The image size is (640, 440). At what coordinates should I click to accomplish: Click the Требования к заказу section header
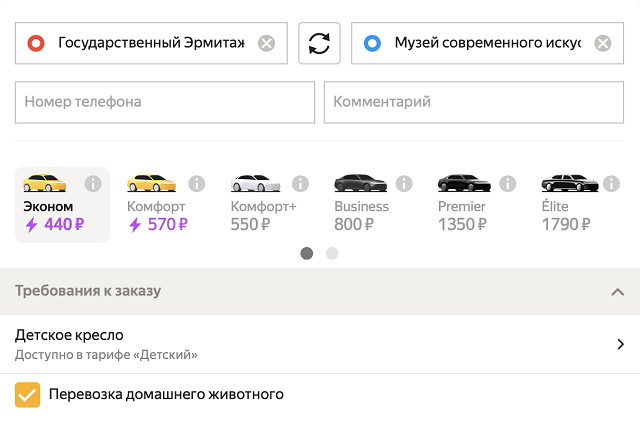(x=320, y=291)
